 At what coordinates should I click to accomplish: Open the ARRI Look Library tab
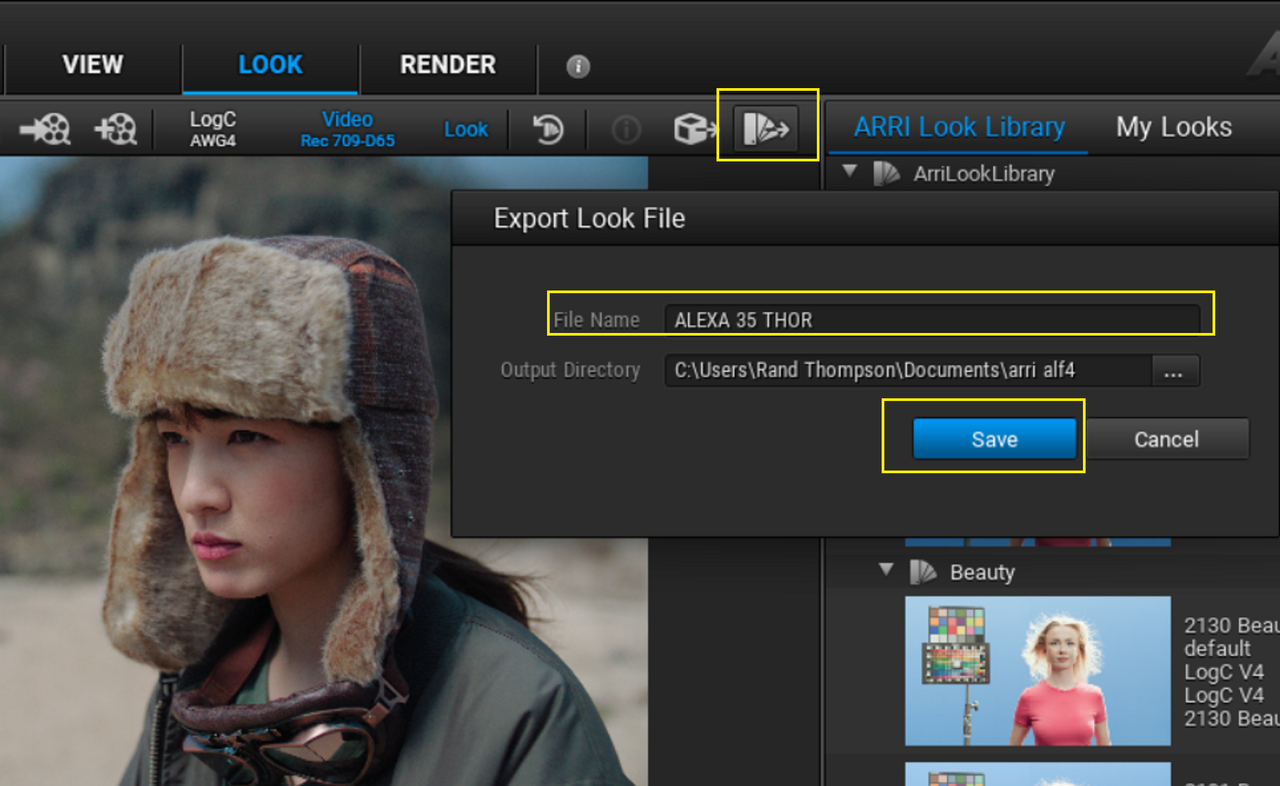[959, 127]
